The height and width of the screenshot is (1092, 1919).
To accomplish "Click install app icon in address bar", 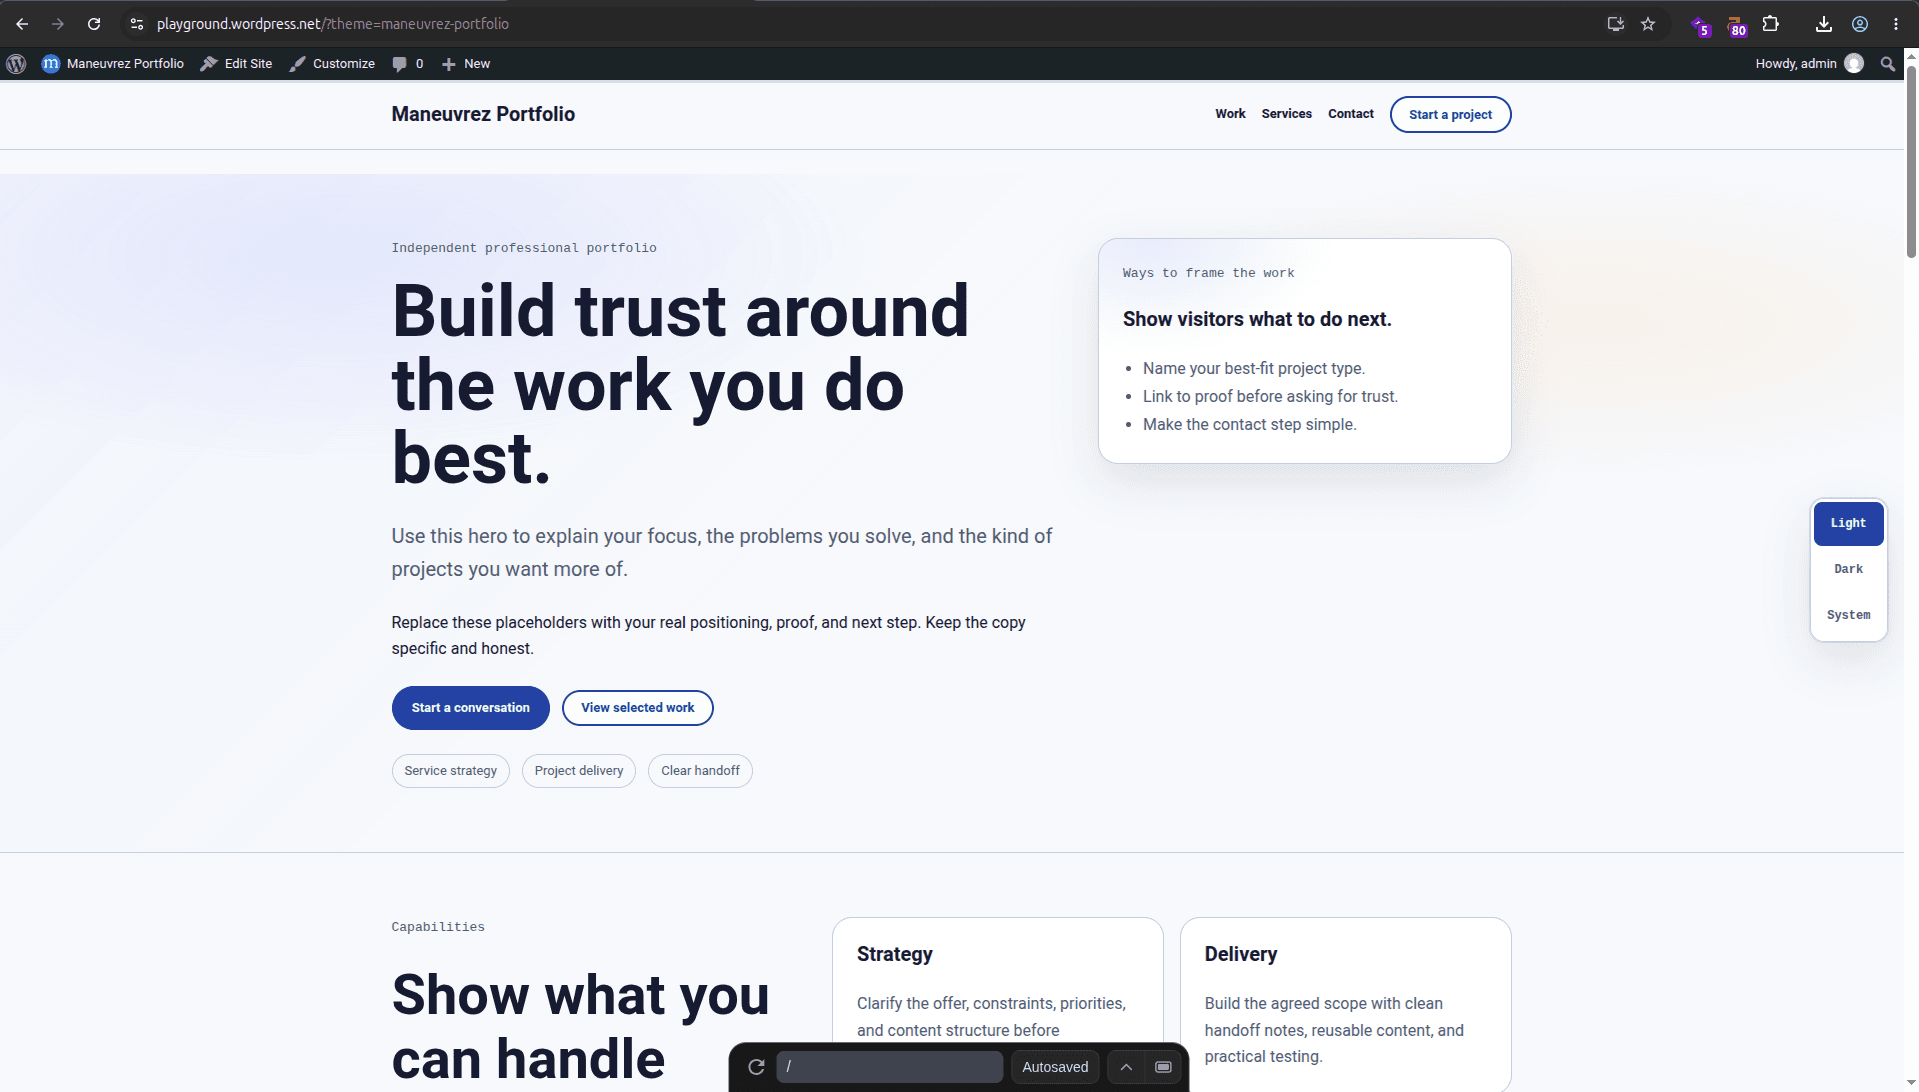I will click(1615, 24).
